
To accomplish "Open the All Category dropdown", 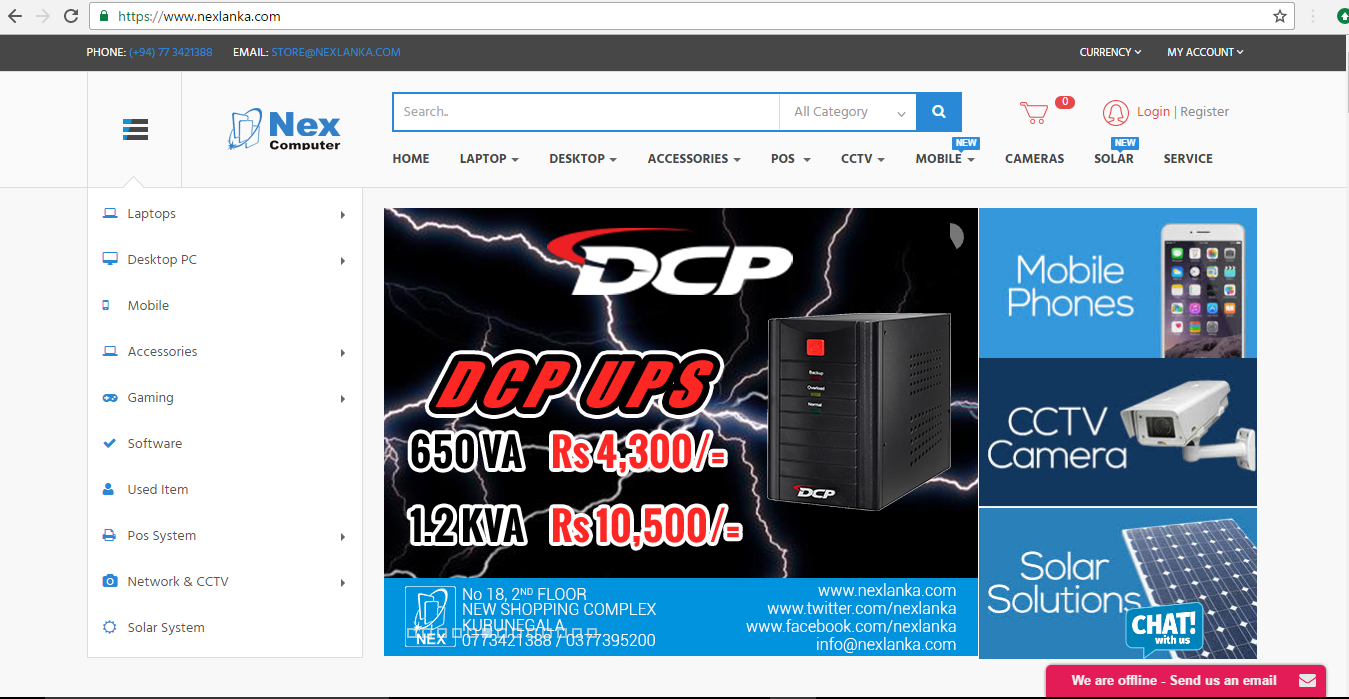I will (x=848, y=112).
